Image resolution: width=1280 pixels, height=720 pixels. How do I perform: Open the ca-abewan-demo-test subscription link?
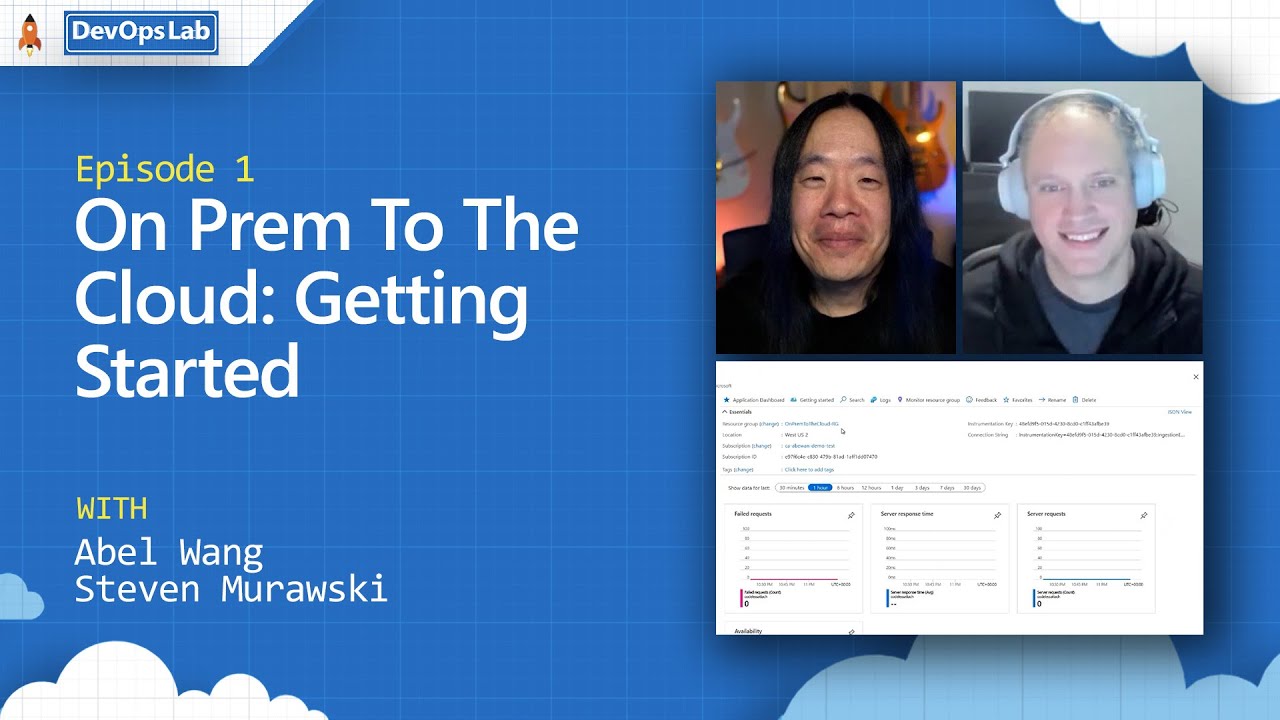(x=809, y=446)
